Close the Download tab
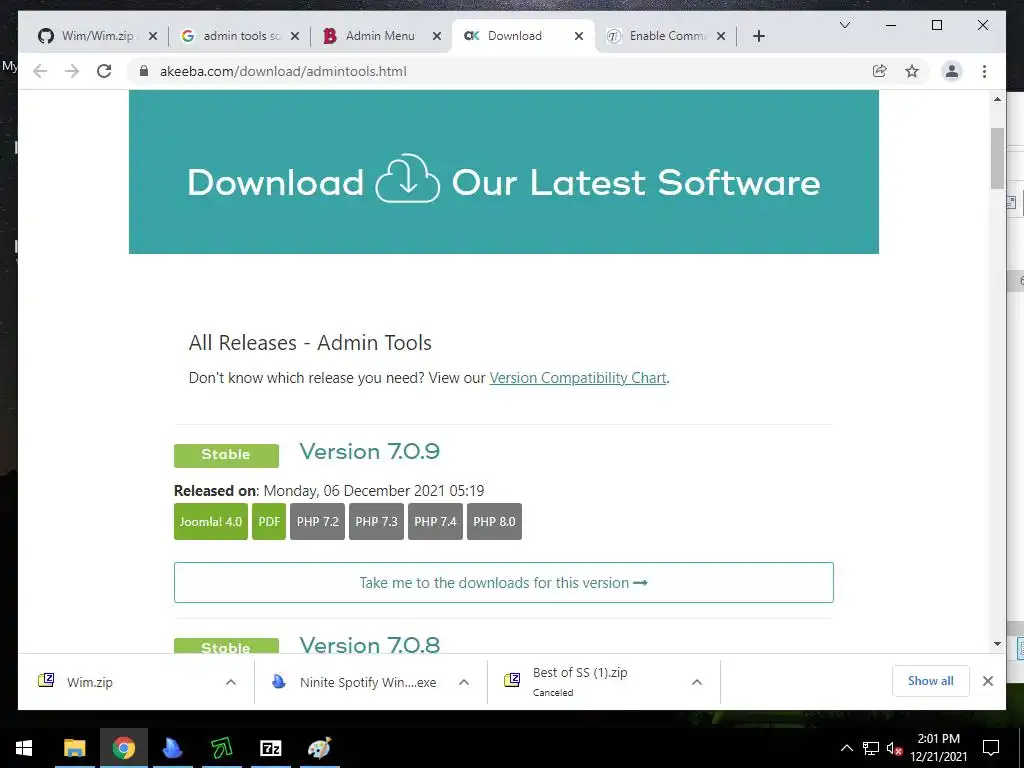 (579, 36)
